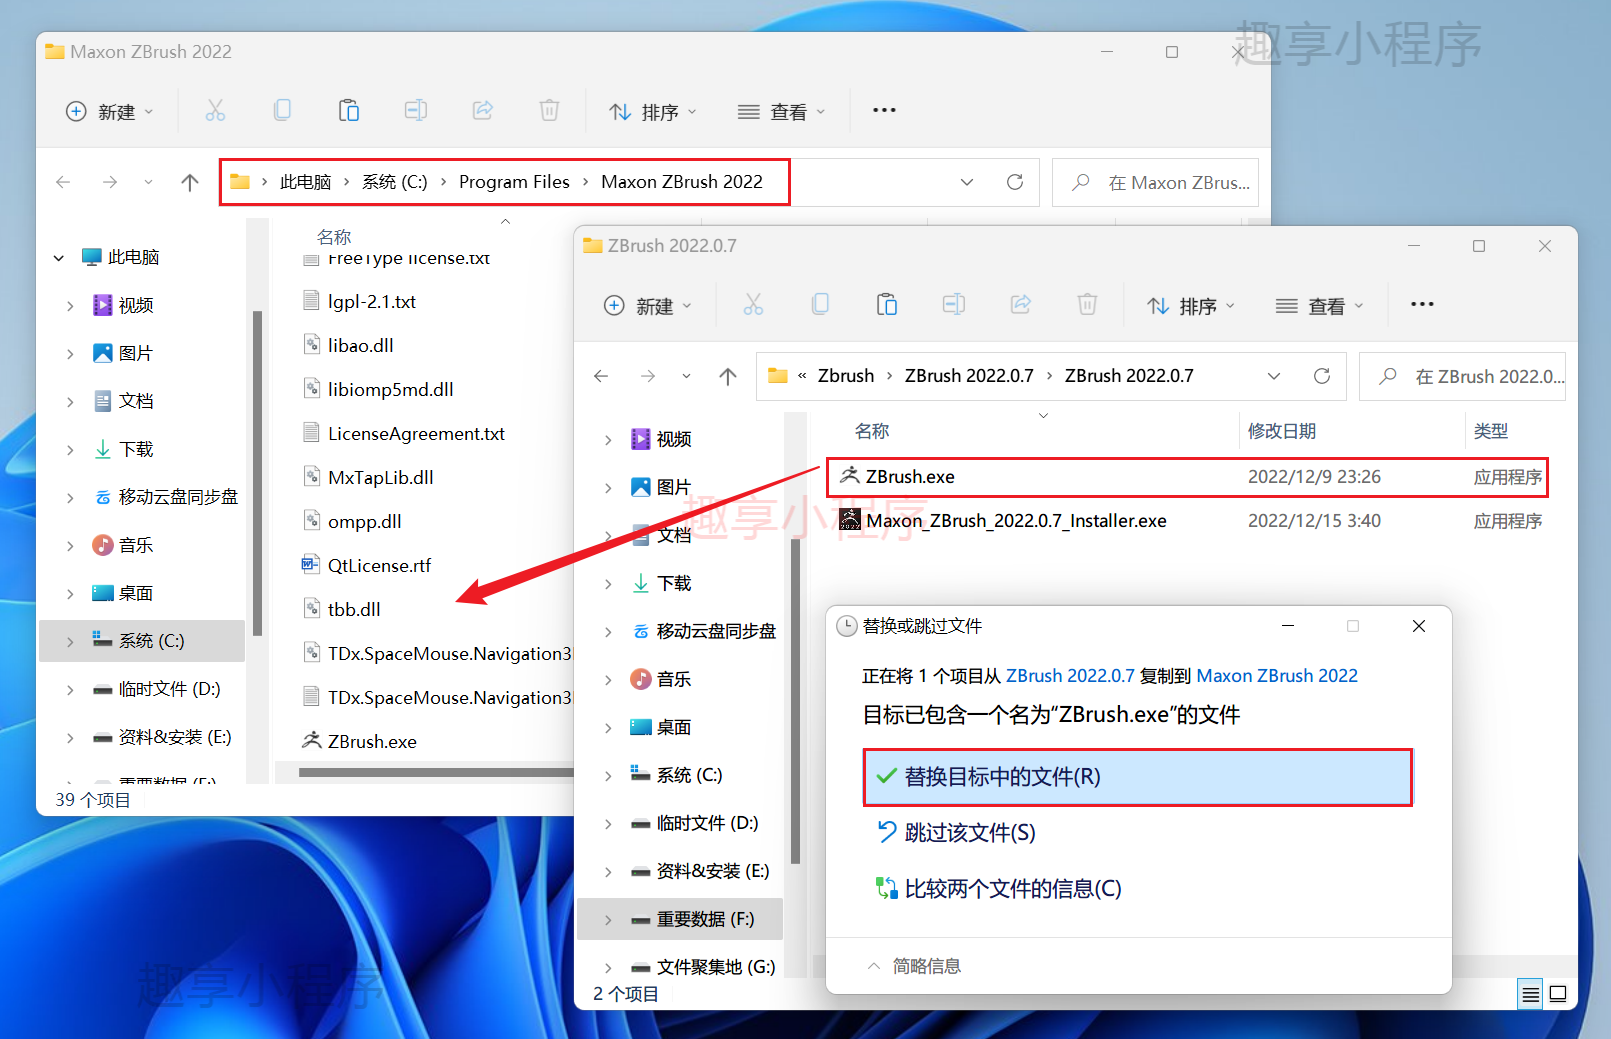Click Rename icon in Maxon ZBrush 2022 window
Image resolution: width=1611 pixels, height=1039 pixels.
click(x=416, y=111)
